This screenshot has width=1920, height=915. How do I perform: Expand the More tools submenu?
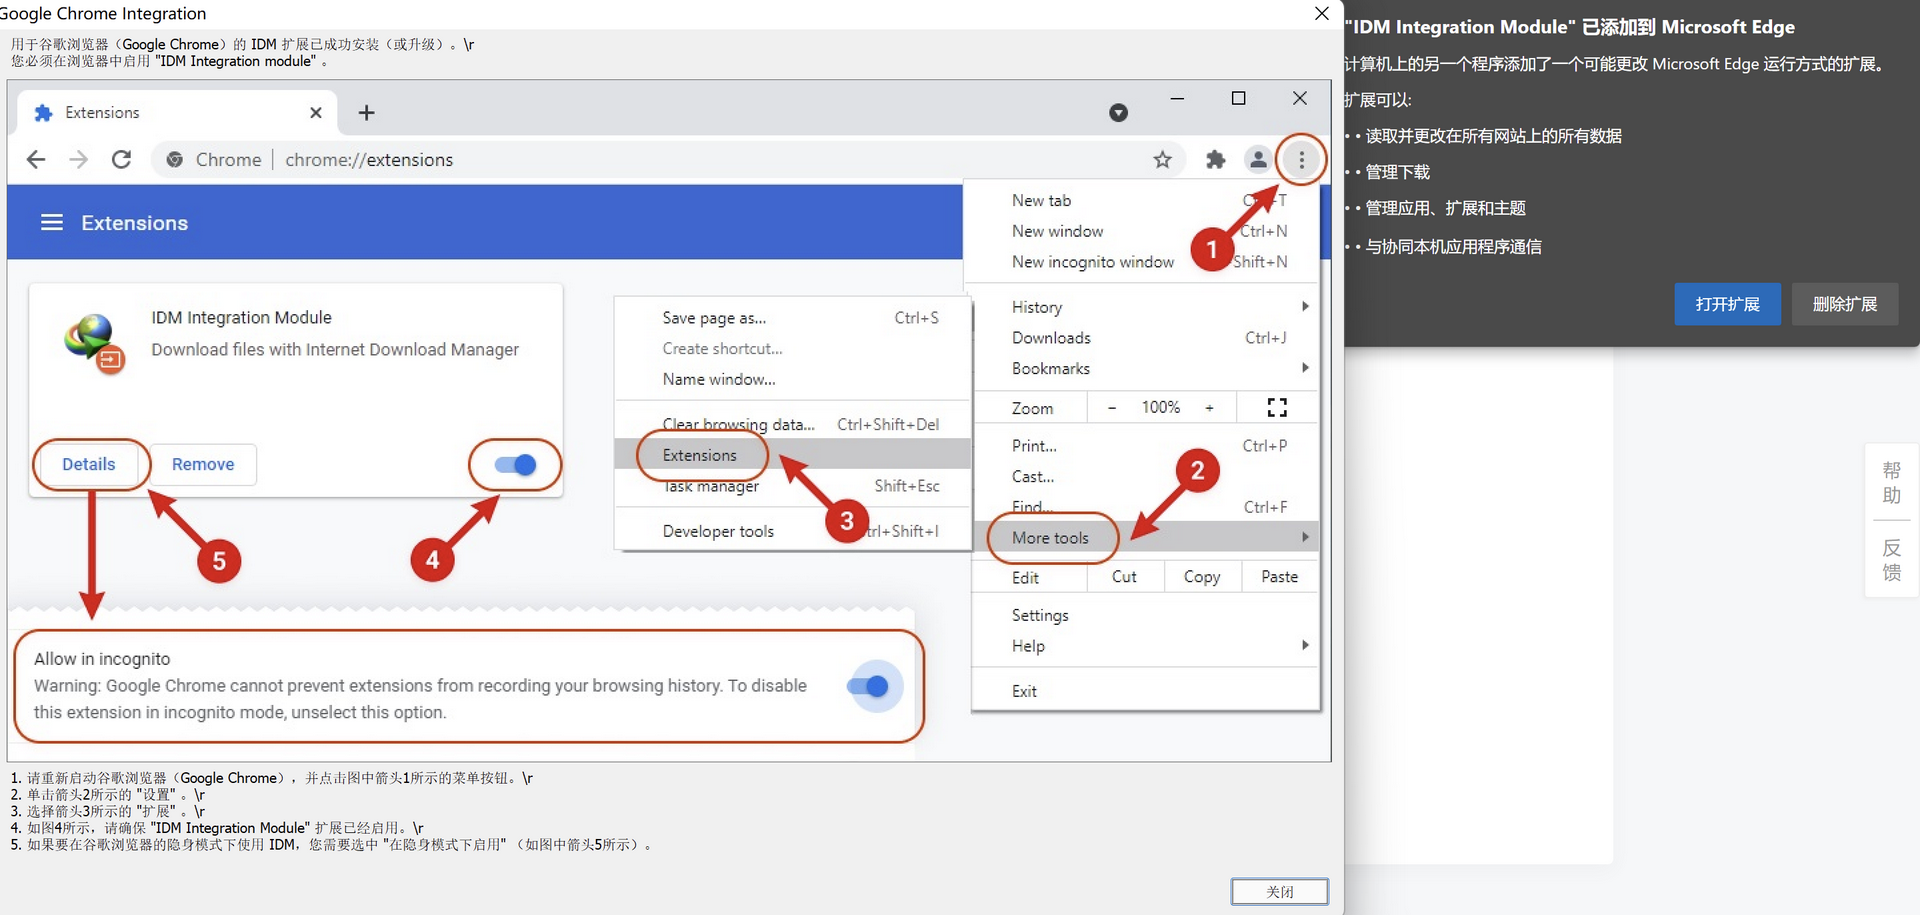click(1050, 538)
